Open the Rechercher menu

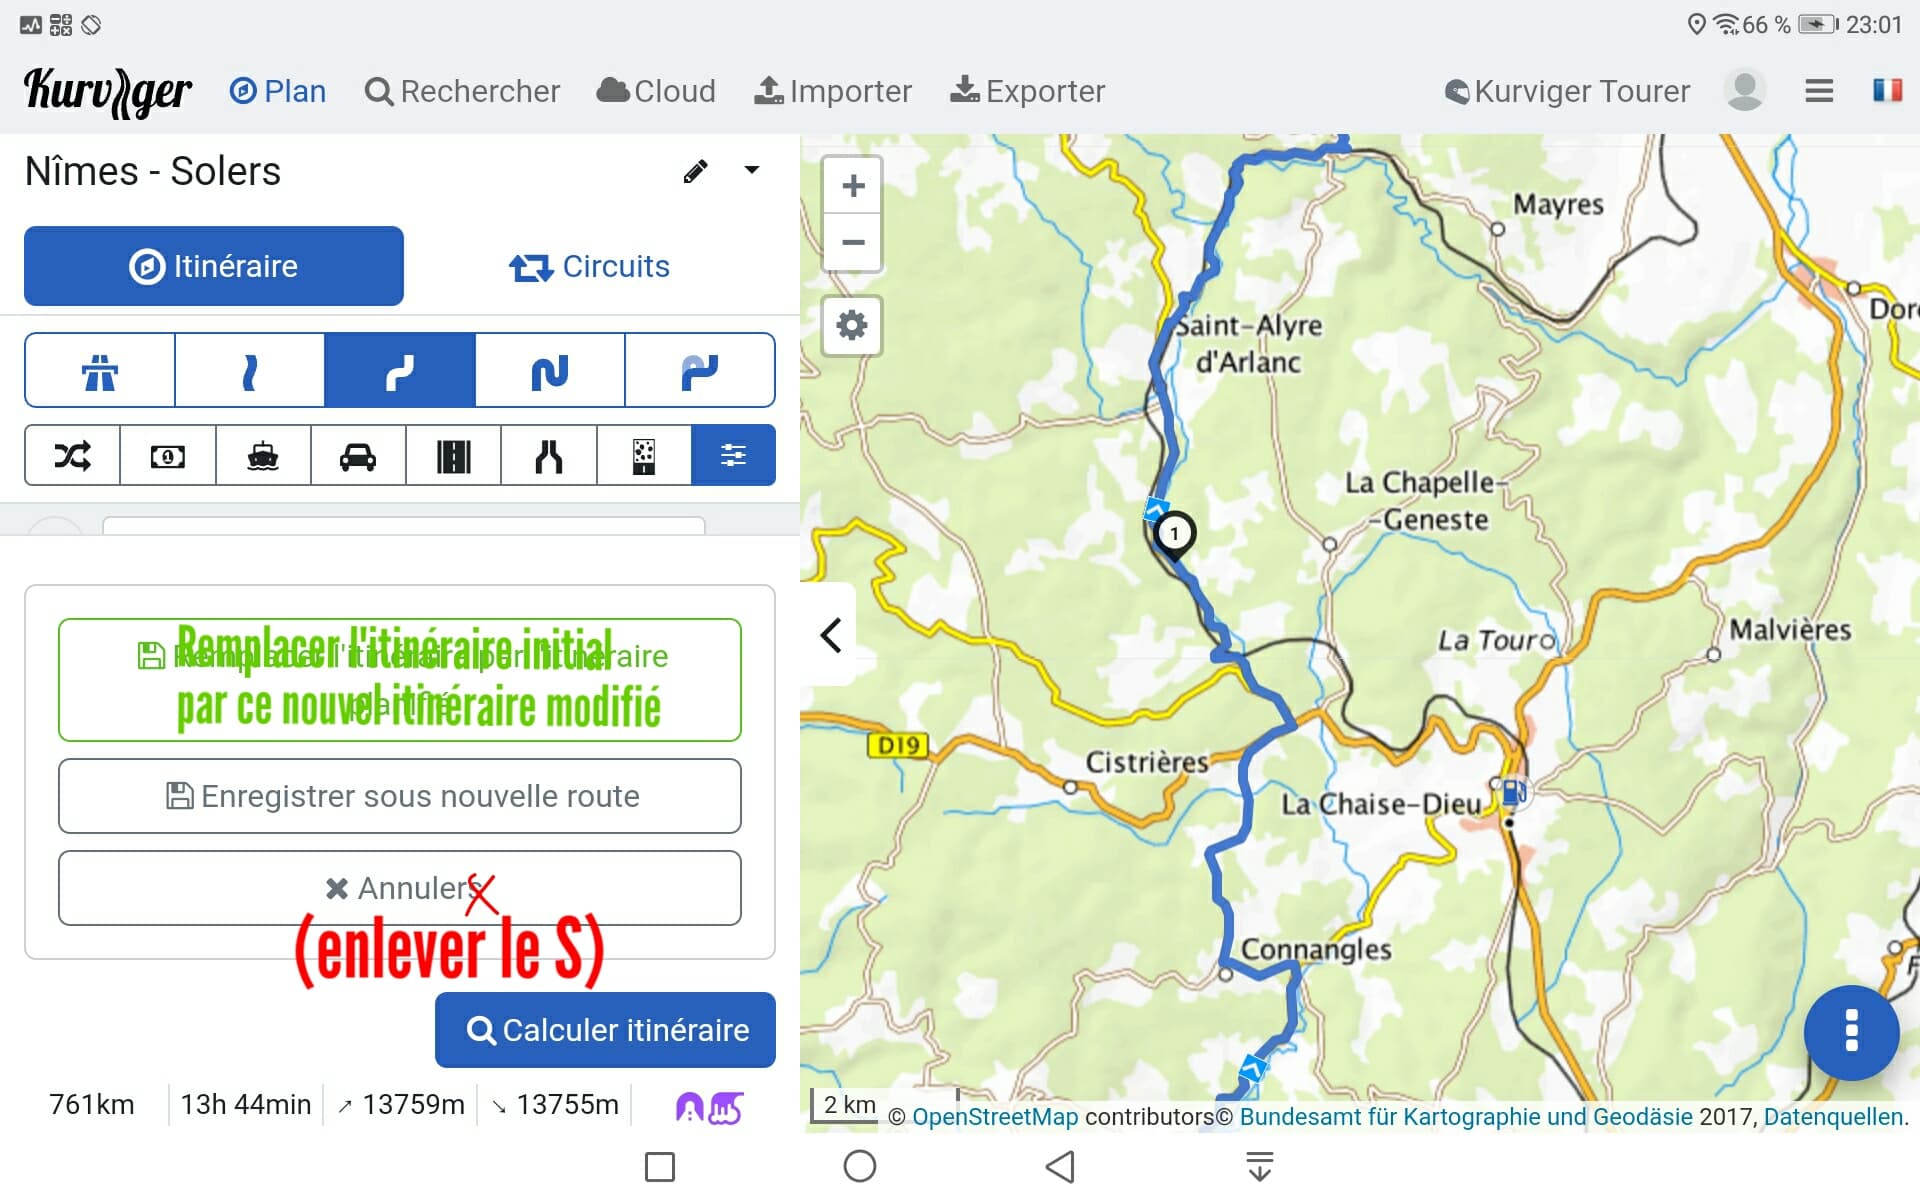coord(462,91)
